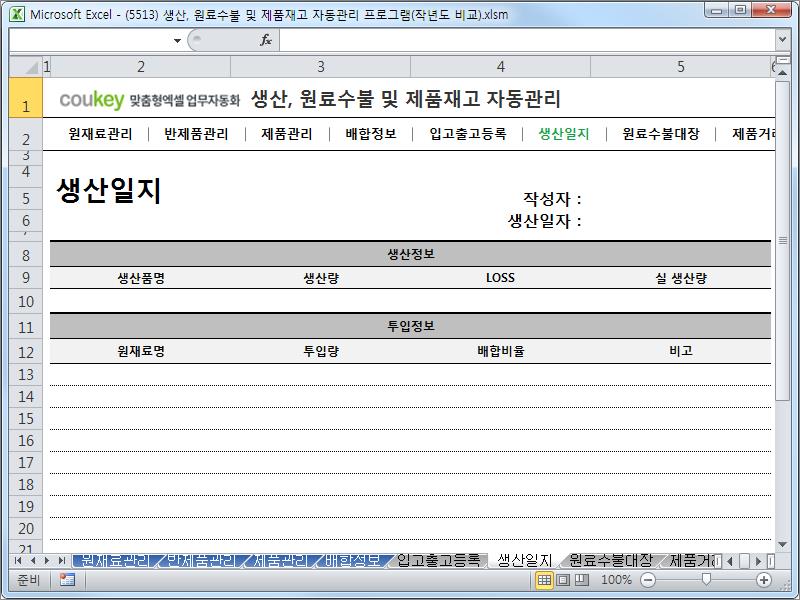Click vertical scrollbar up arrow

tap(783, 73)
